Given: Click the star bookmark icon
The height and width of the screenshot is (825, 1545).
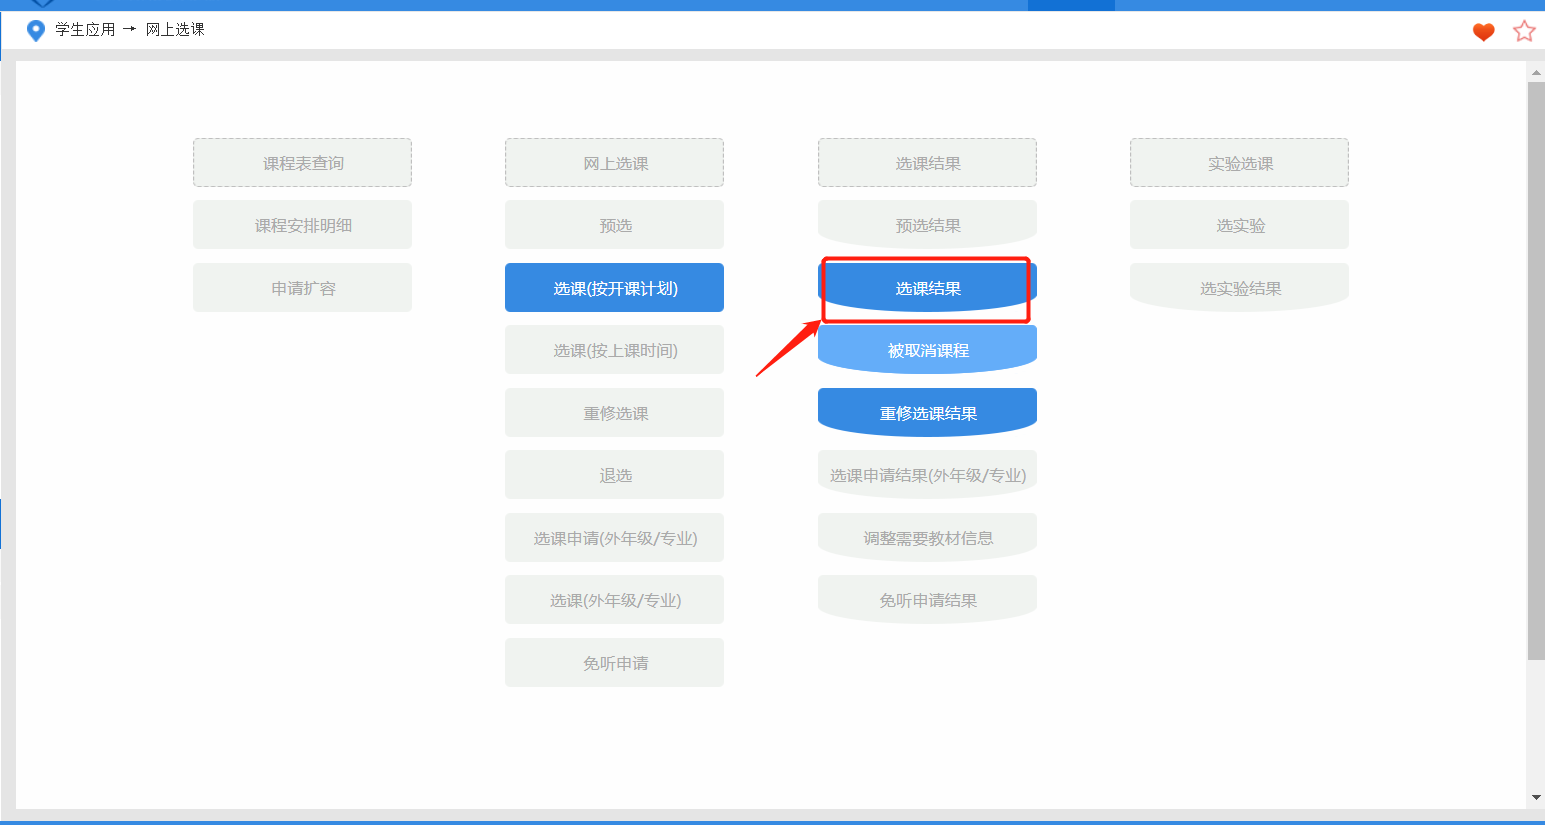Looking at the screenshot, I should (1524, 31).
